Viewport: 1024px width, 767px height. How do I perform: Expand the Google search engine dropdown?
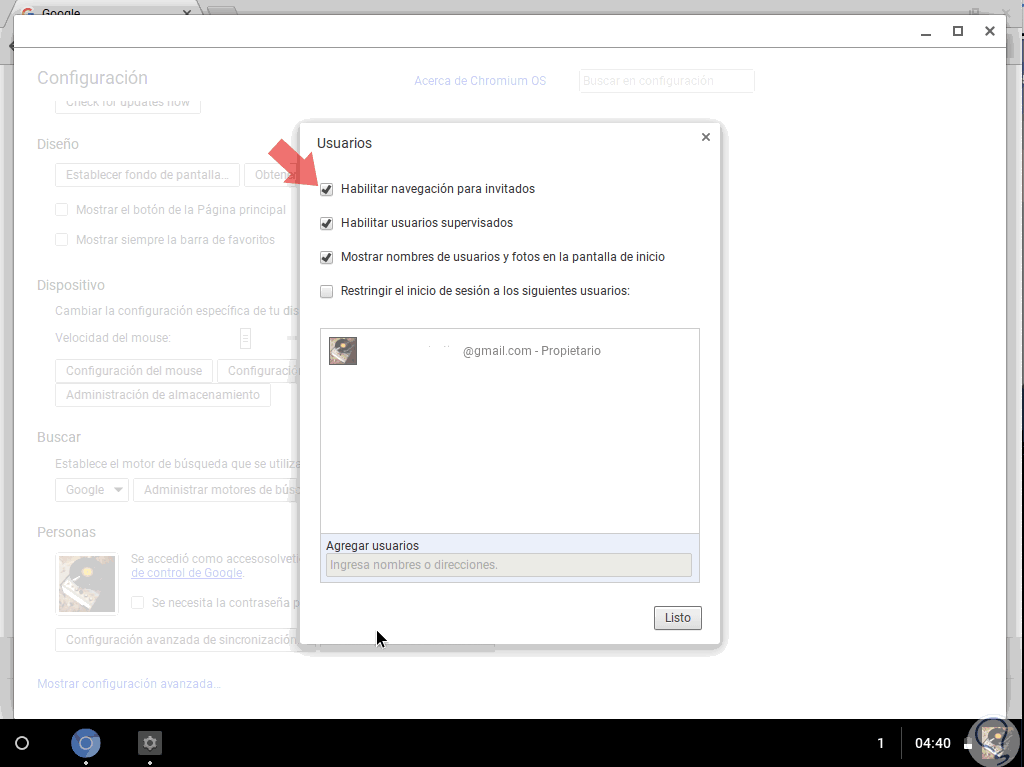(91, 490)
